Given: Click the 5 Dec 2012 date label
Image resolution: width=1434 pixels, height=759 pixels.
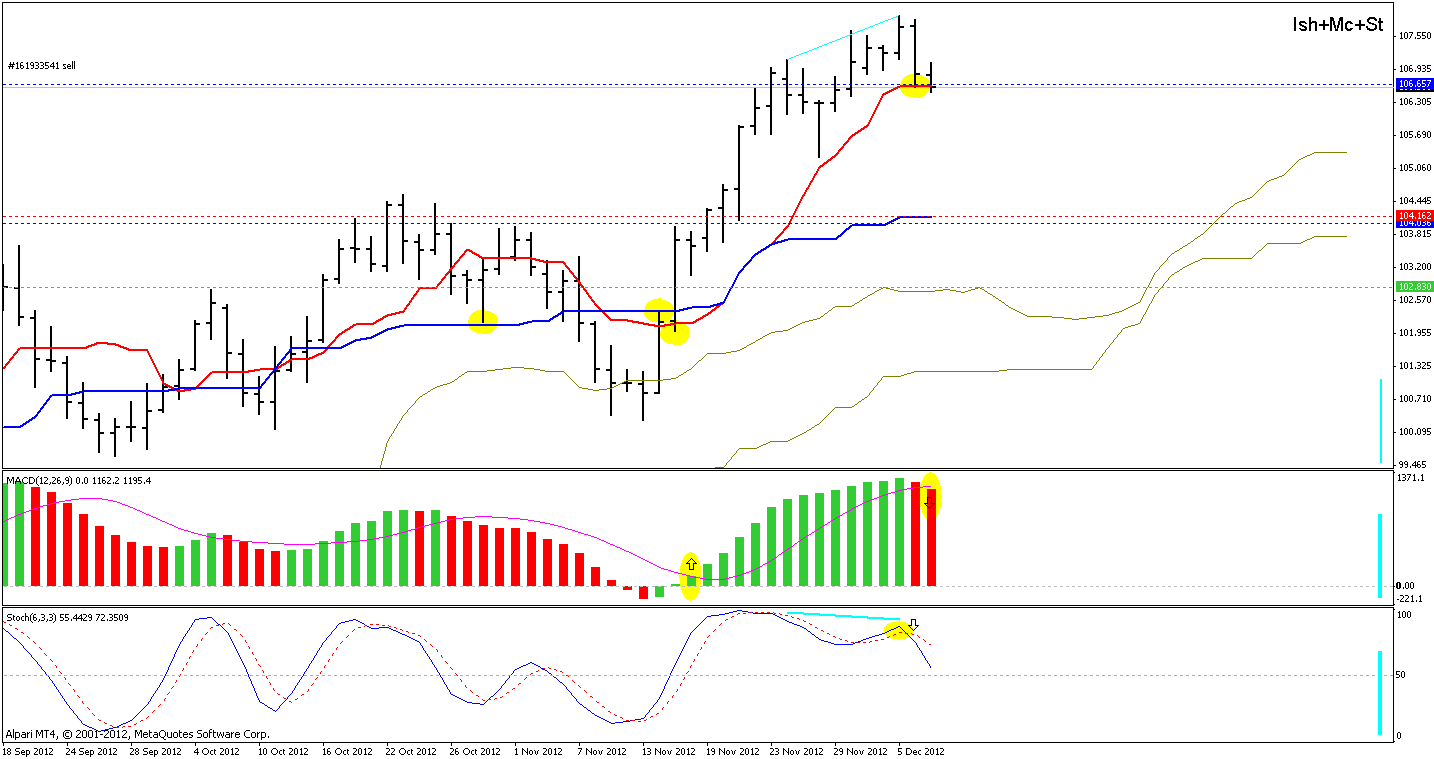Looking at the screenshot, I should (920, 751).
